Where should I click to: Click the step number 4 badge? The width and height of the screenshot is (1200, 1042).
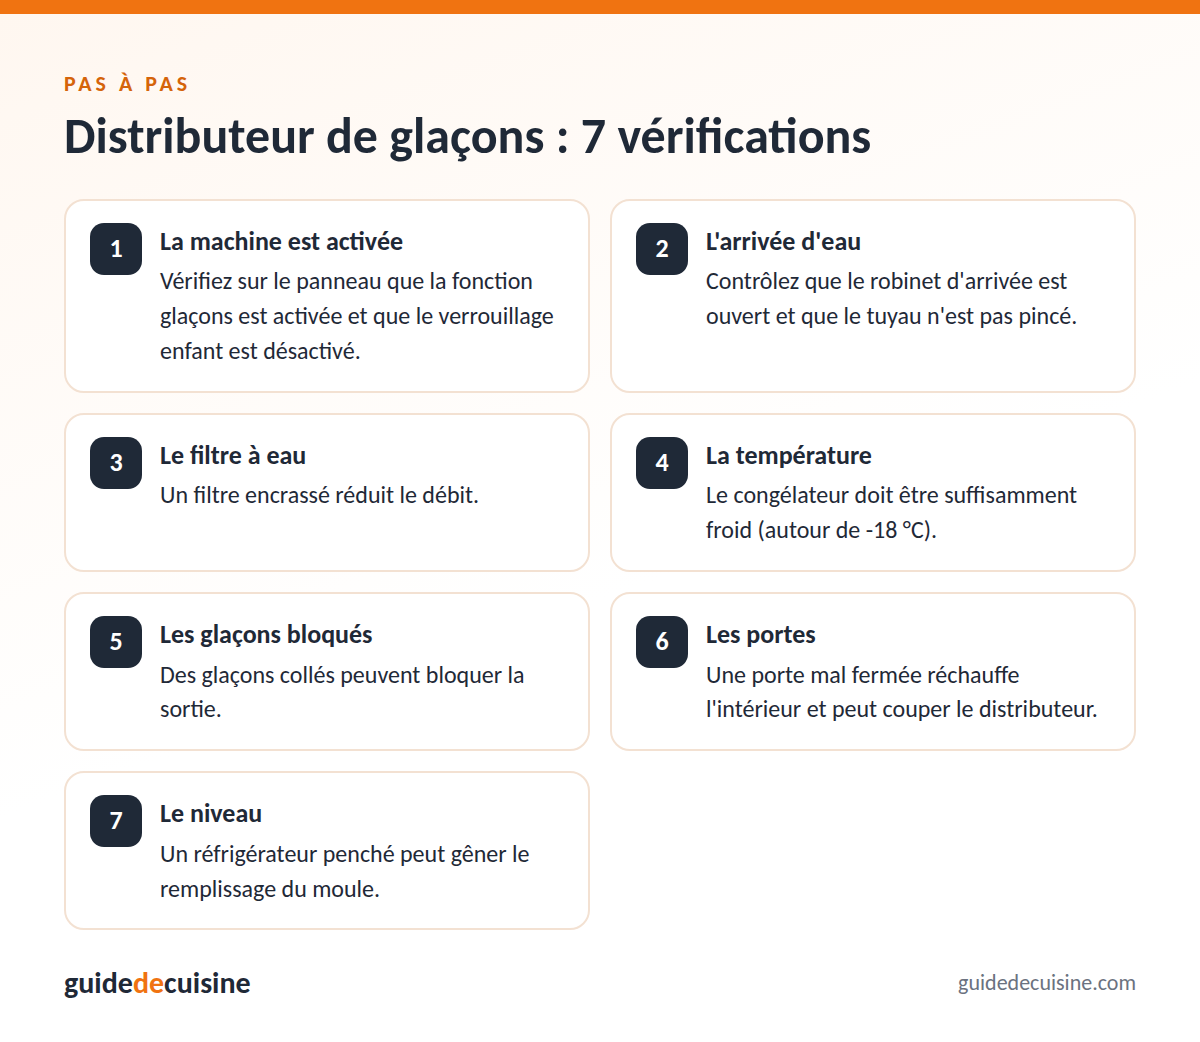(x=662, y=463)
